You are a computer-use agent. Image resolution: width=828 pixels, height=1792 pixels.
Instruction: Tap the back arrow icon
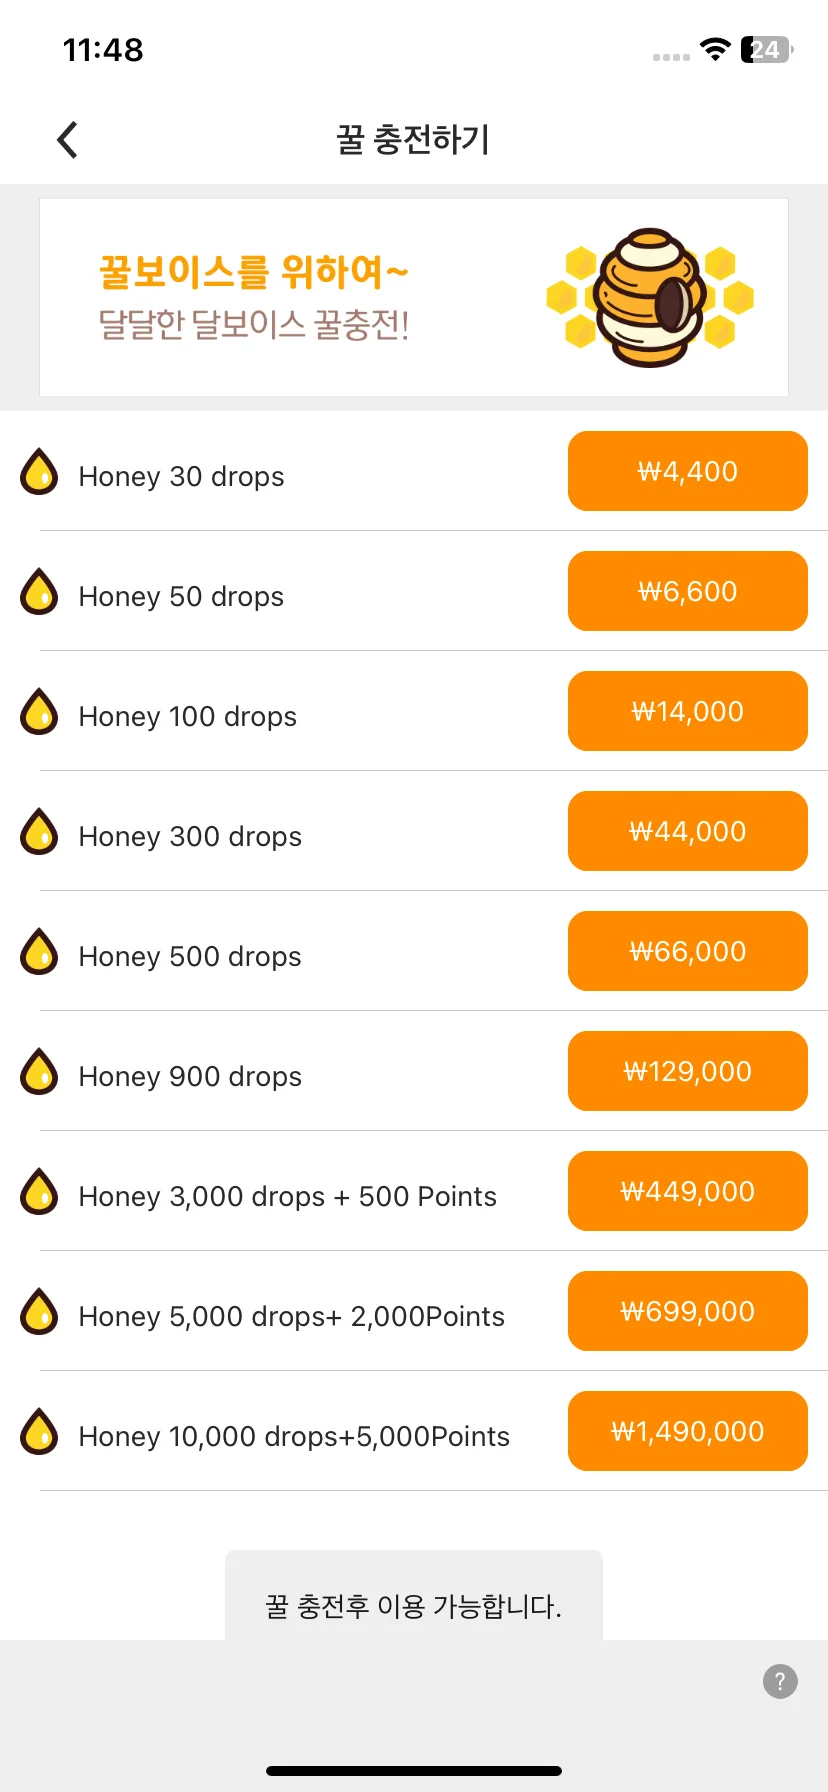tap(67, 140)
